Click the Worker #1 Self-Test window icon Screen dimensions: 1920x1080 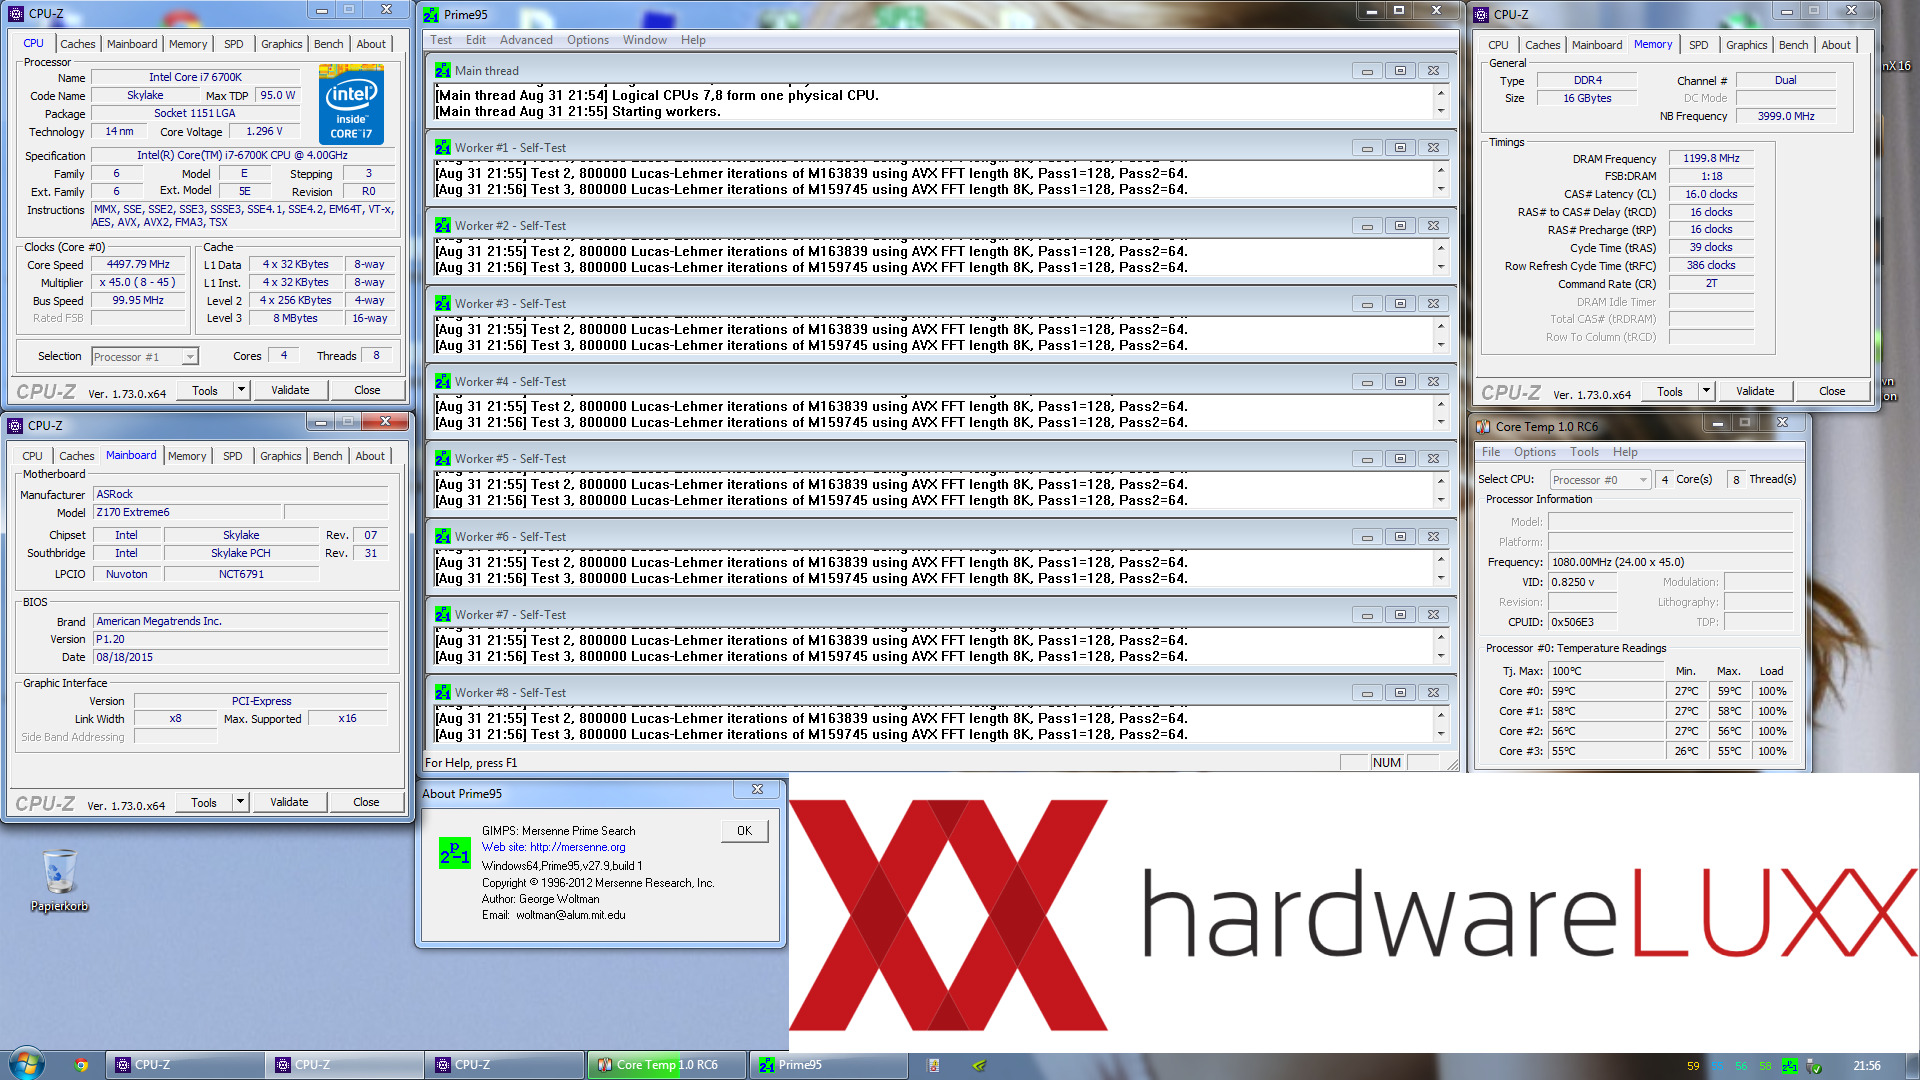(443, 148)
